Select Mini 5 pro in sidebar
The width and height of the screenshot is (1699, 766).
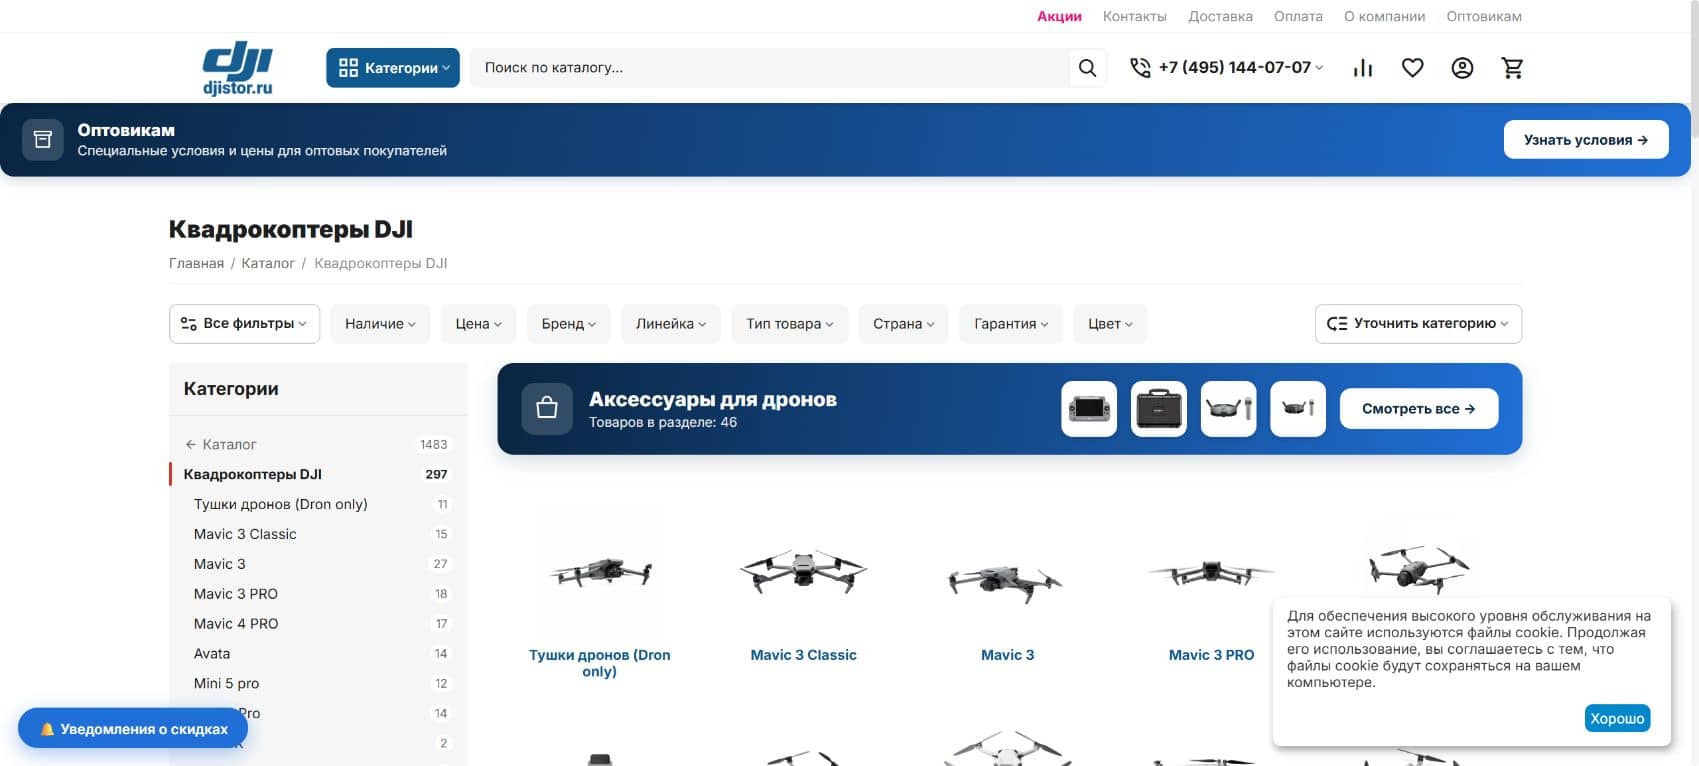226,684
